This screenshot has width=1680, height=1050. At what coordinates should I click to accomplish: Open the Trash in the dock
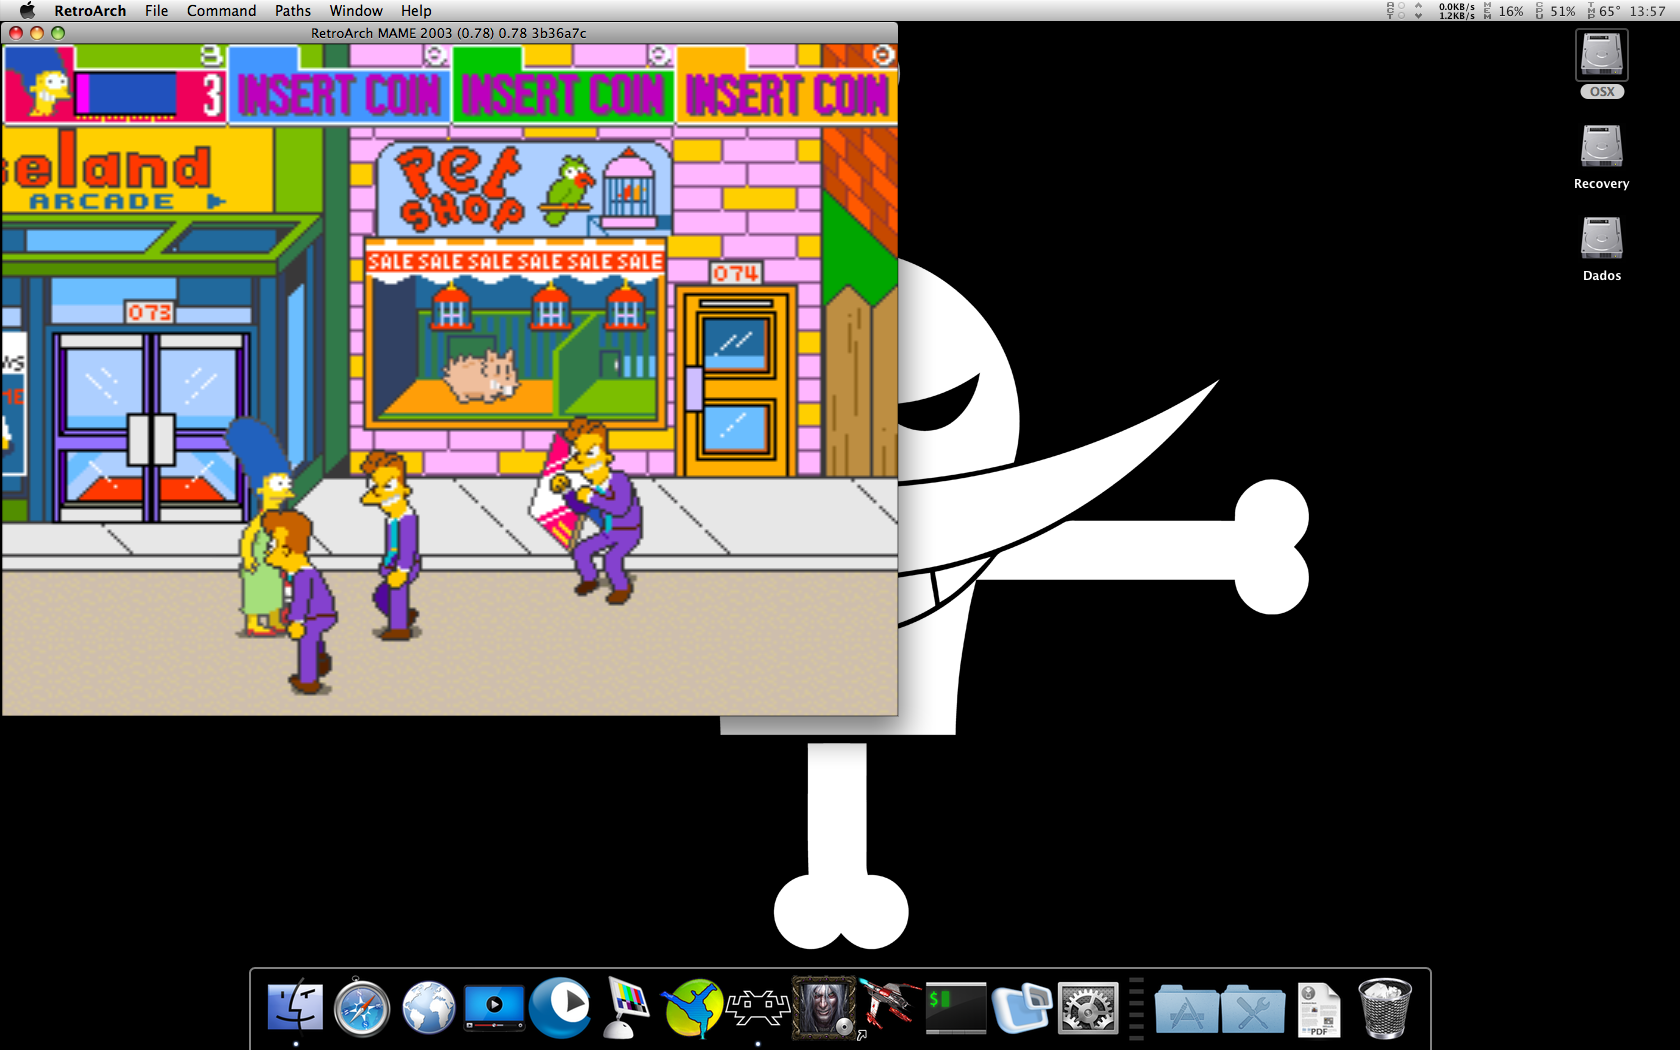pyautogui.click(x=1384, y=1008)
